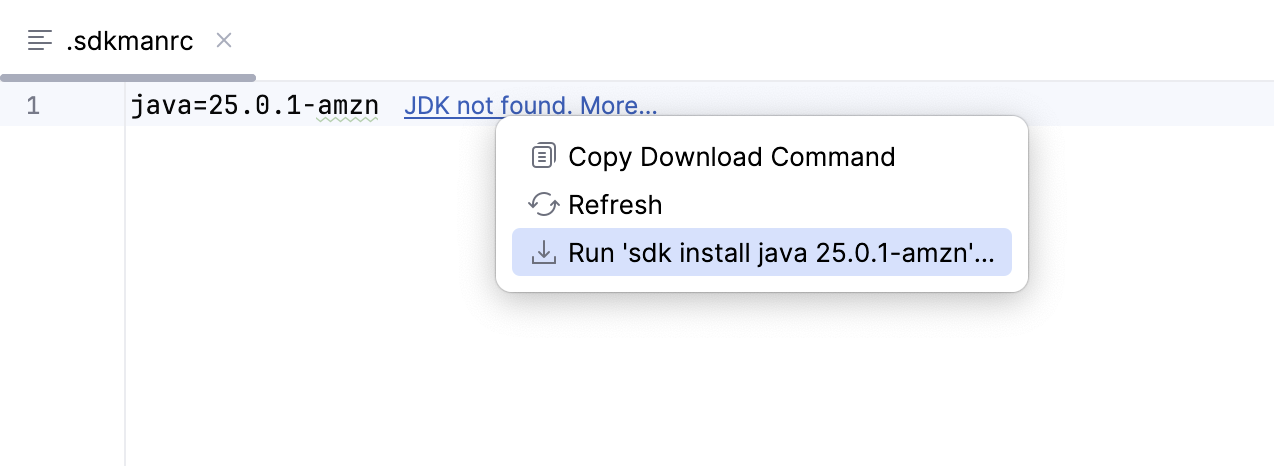Click the copy icon beside Copy Download Command

click(543, 157)
